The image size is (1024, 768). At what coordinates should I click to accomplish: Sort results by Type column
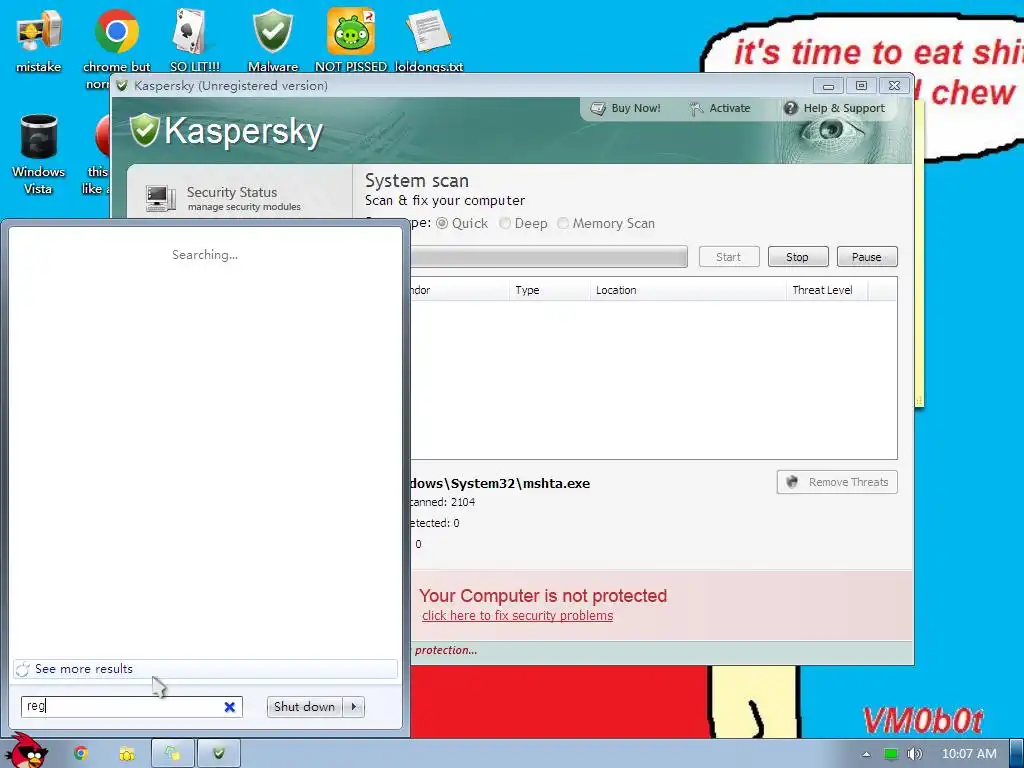click(x=549, y=290)
